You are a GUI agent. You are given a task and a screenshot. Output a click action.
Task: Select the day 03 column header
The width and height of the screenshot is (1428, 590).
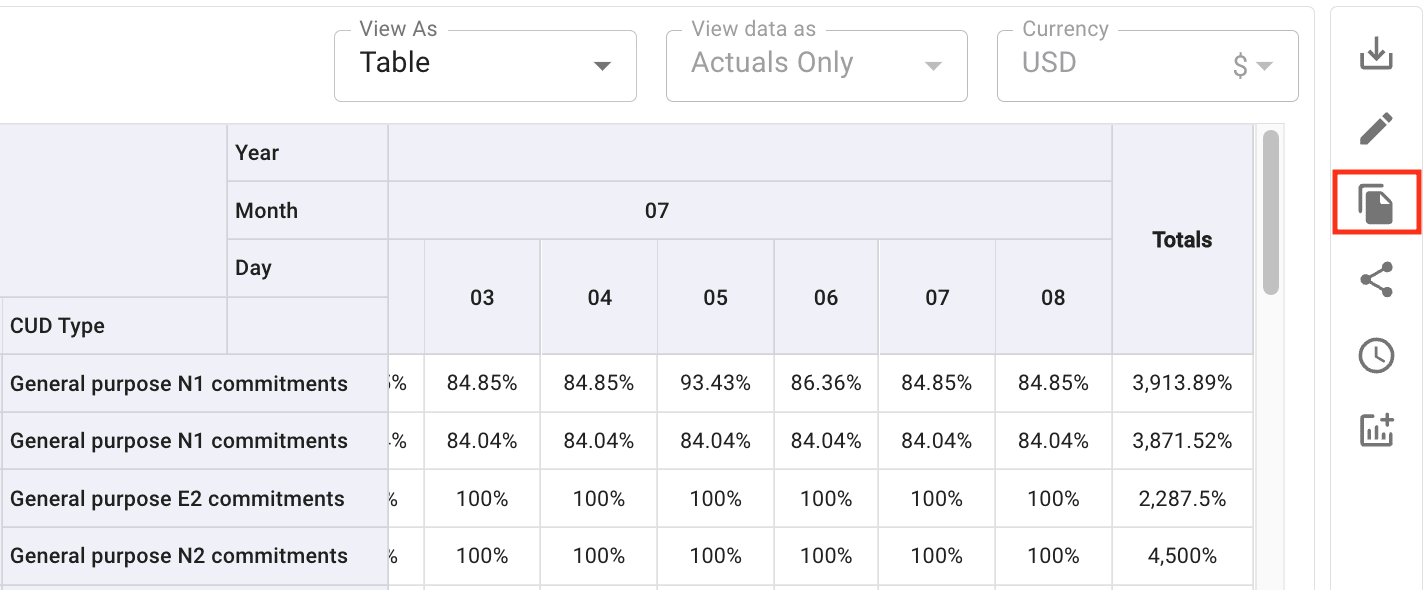click(x=482, y=298)
